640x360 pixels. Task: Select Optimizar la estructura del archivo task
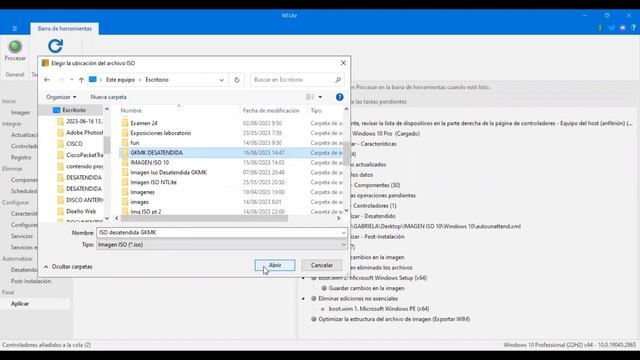tap(394, 319)
